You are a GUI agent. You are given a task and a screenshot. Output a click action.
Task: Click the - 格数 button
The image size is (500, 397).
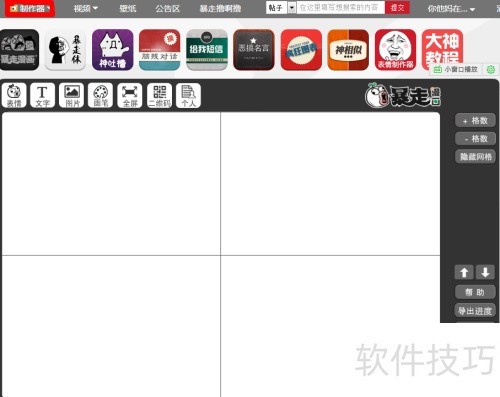tap(475, 138)
